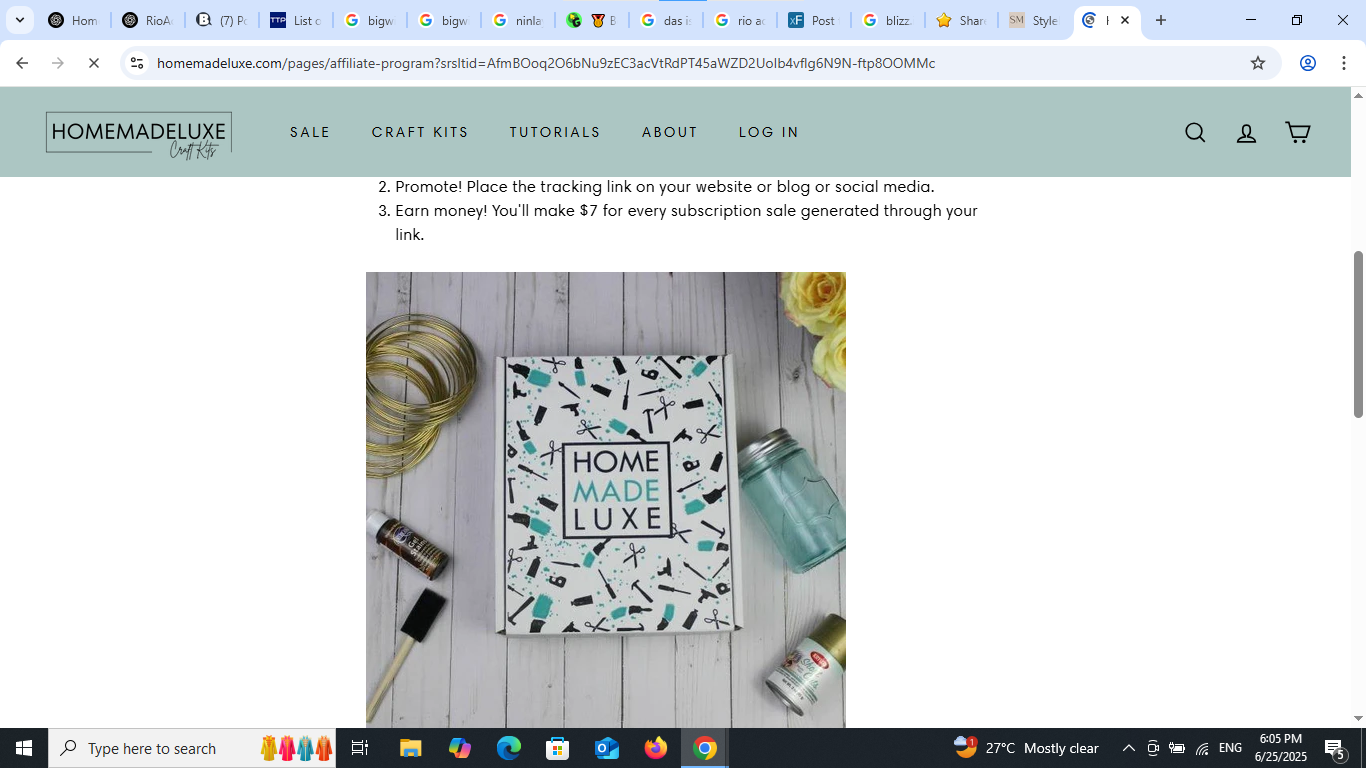This screenshot has width=1366, height=768.
Task: Click the scrollbar up arrow
Action: [x=1358, y=95]
